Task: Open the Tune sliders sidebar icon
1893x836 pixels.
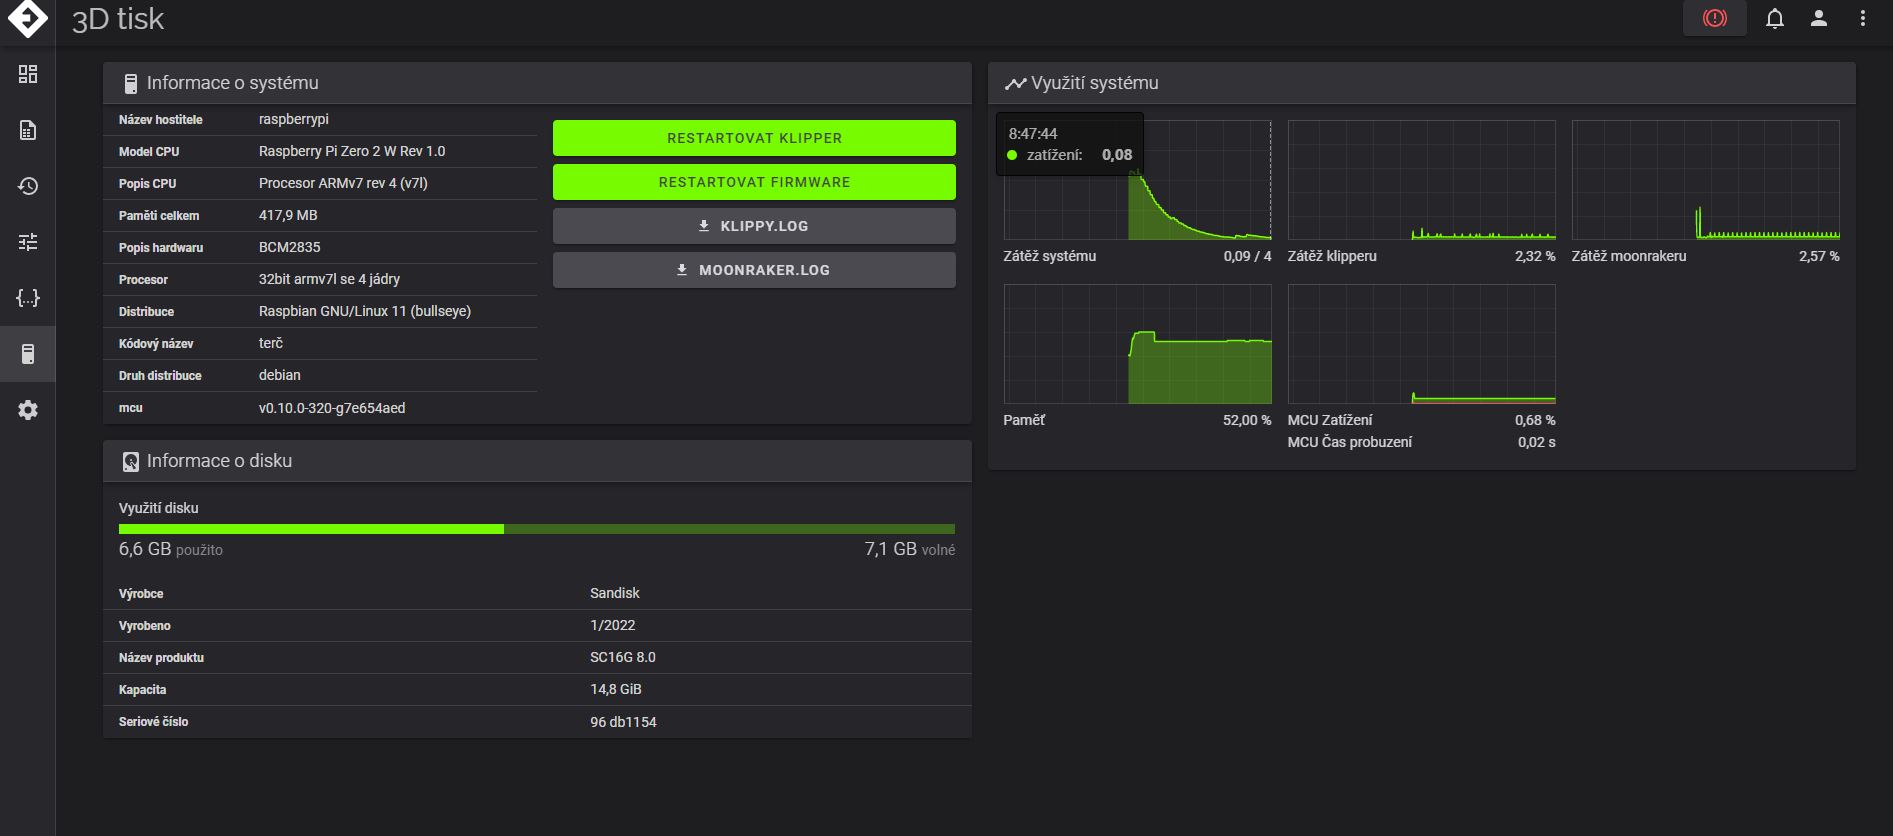Action: pos(28,242)
